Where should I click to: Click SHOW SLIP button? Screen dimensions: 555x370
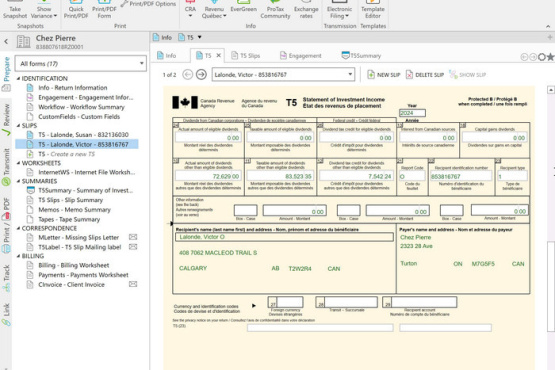[468, 75]
